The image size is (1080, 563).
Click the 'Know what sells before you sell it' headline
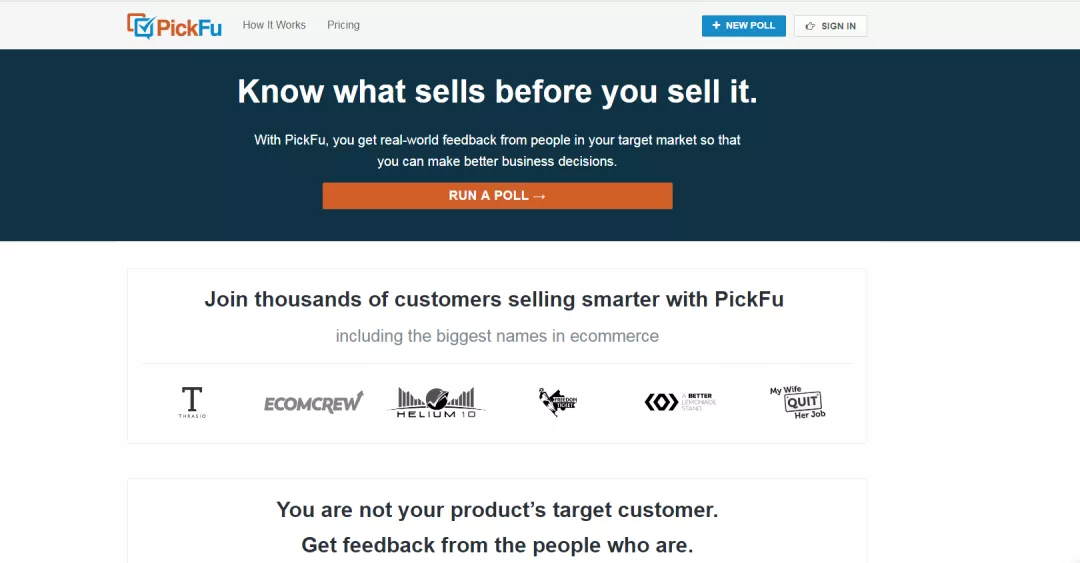coord(497,91)
